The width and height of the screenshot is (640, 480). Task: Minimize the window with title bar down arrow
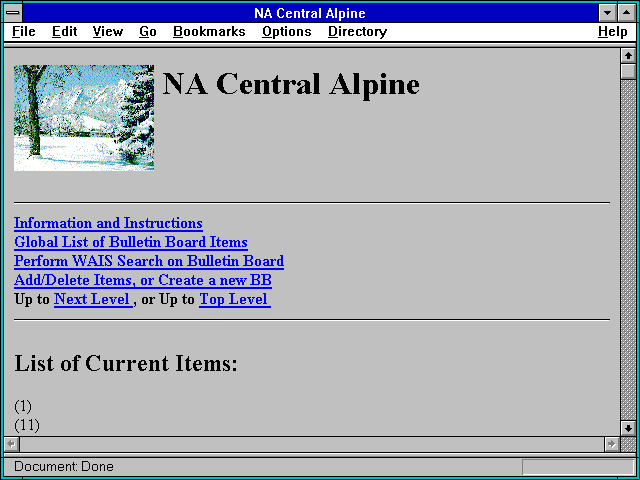tap(607, 13)
